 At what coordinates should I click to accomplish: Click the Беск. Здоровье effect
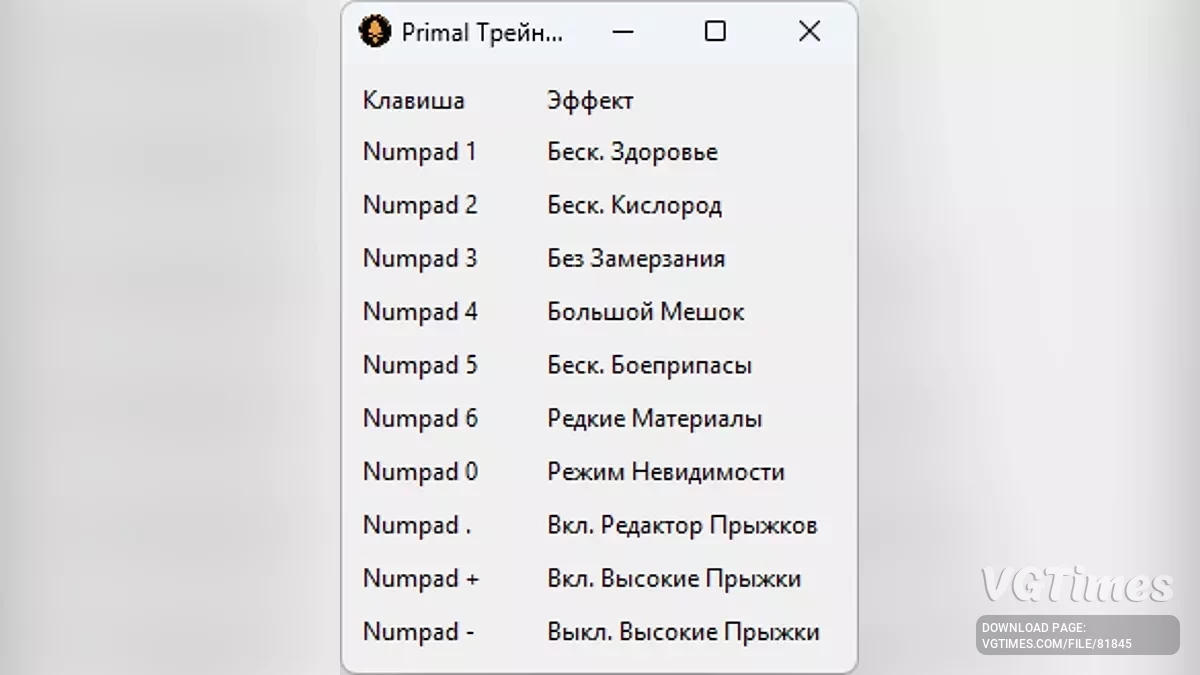pos(632,153)
